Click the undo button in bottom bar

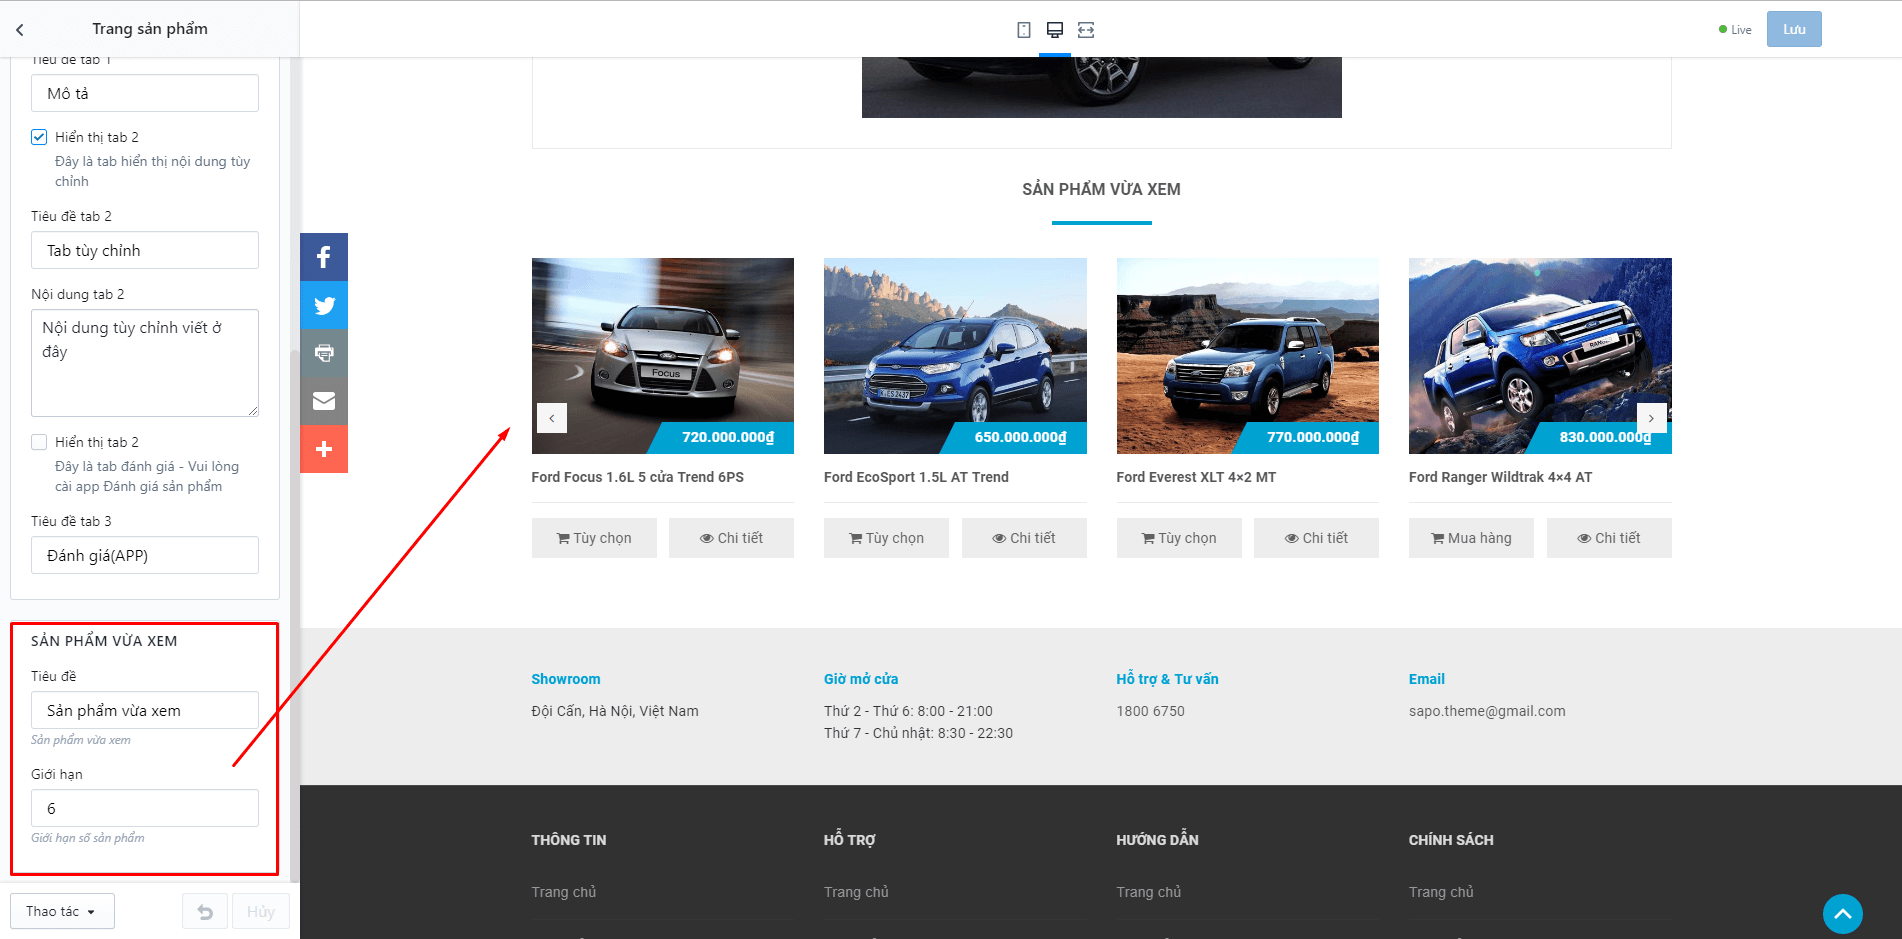coord(205,912)
